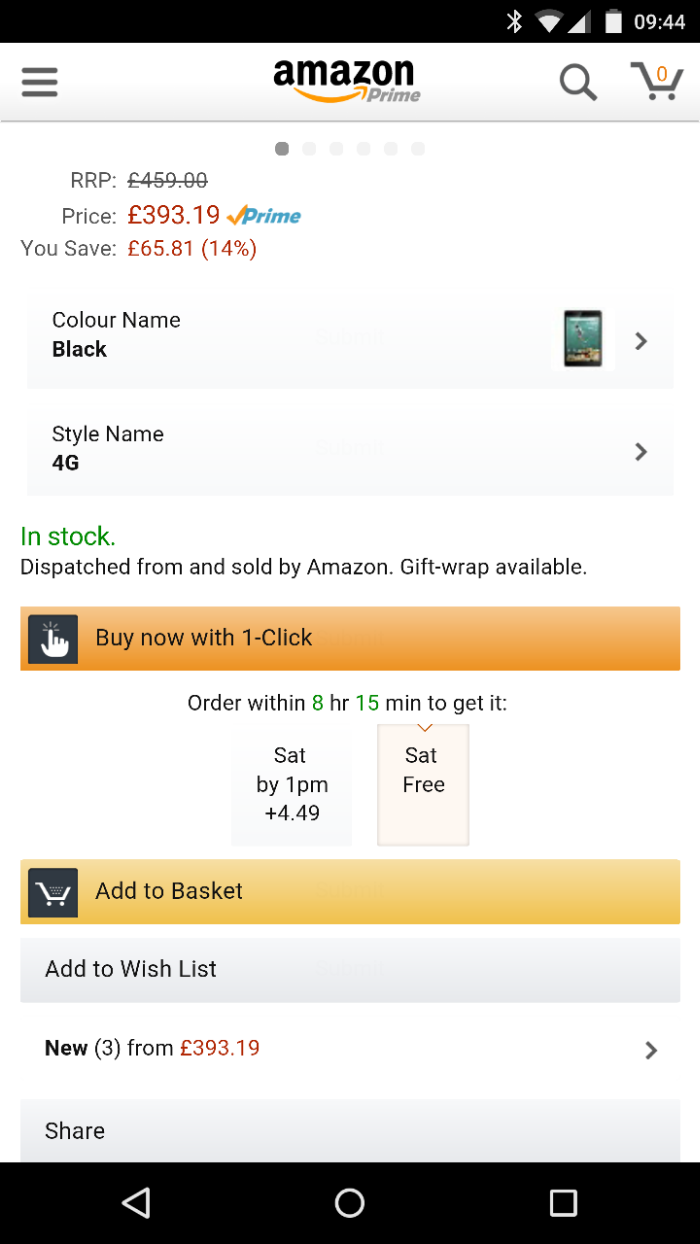
Task: Open the shopping basket cart icon
Action: click(657, 81)
